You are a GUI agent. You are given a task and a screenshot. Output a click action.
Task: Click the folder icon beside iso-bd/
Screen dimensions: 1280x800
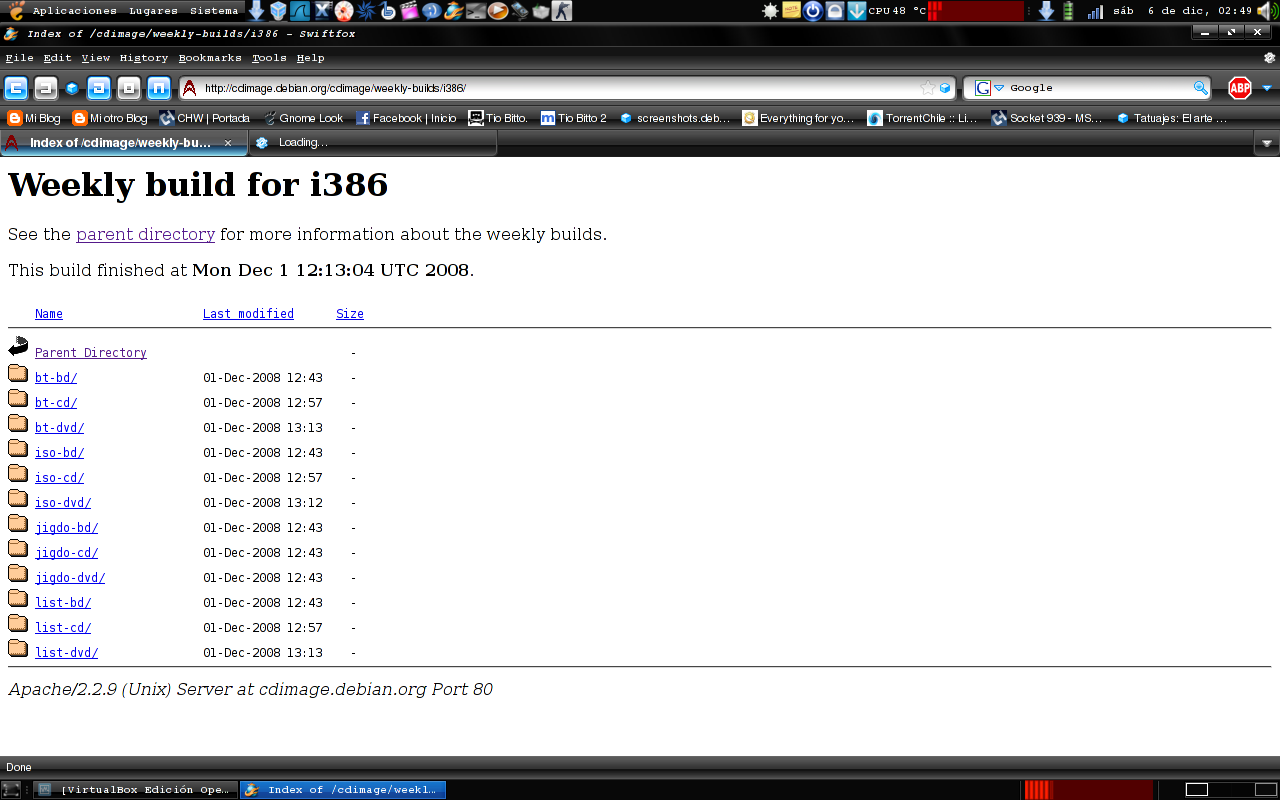(x=18, y=448)
